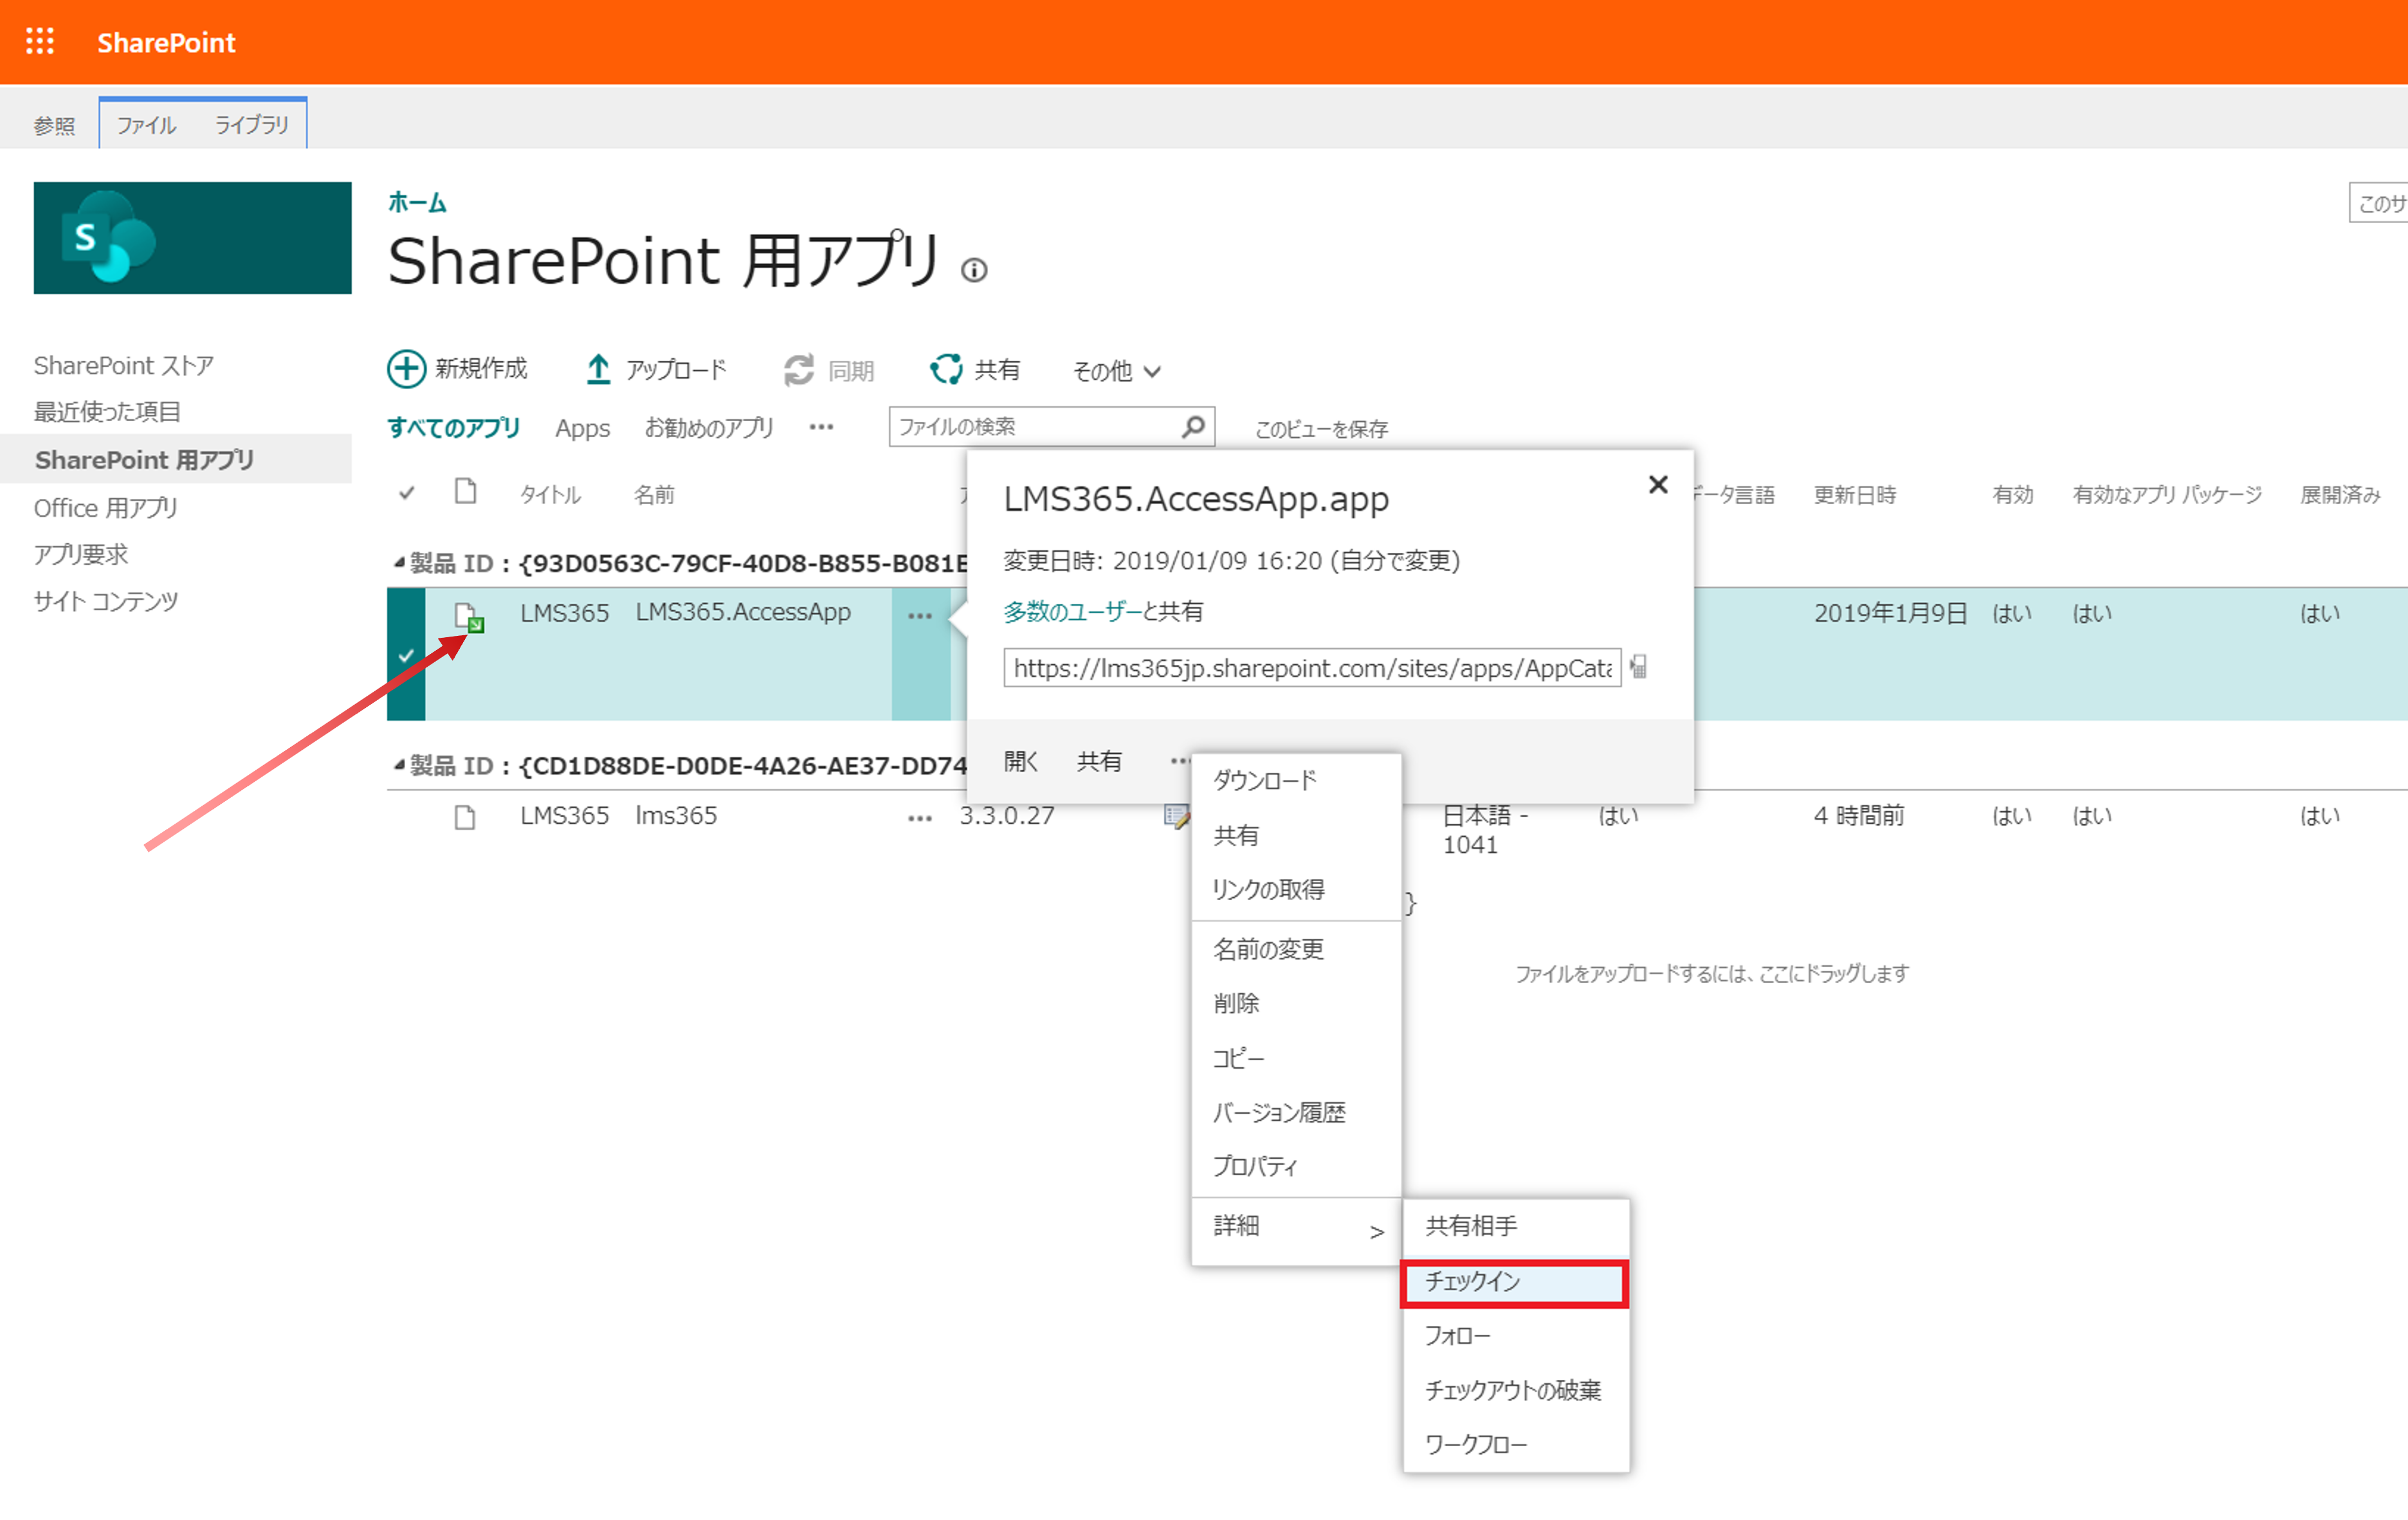This screenshot has width=2408, height=1520.
Task: Open 最近使った項目 in the left navigation
Action: tap(107, 412)
